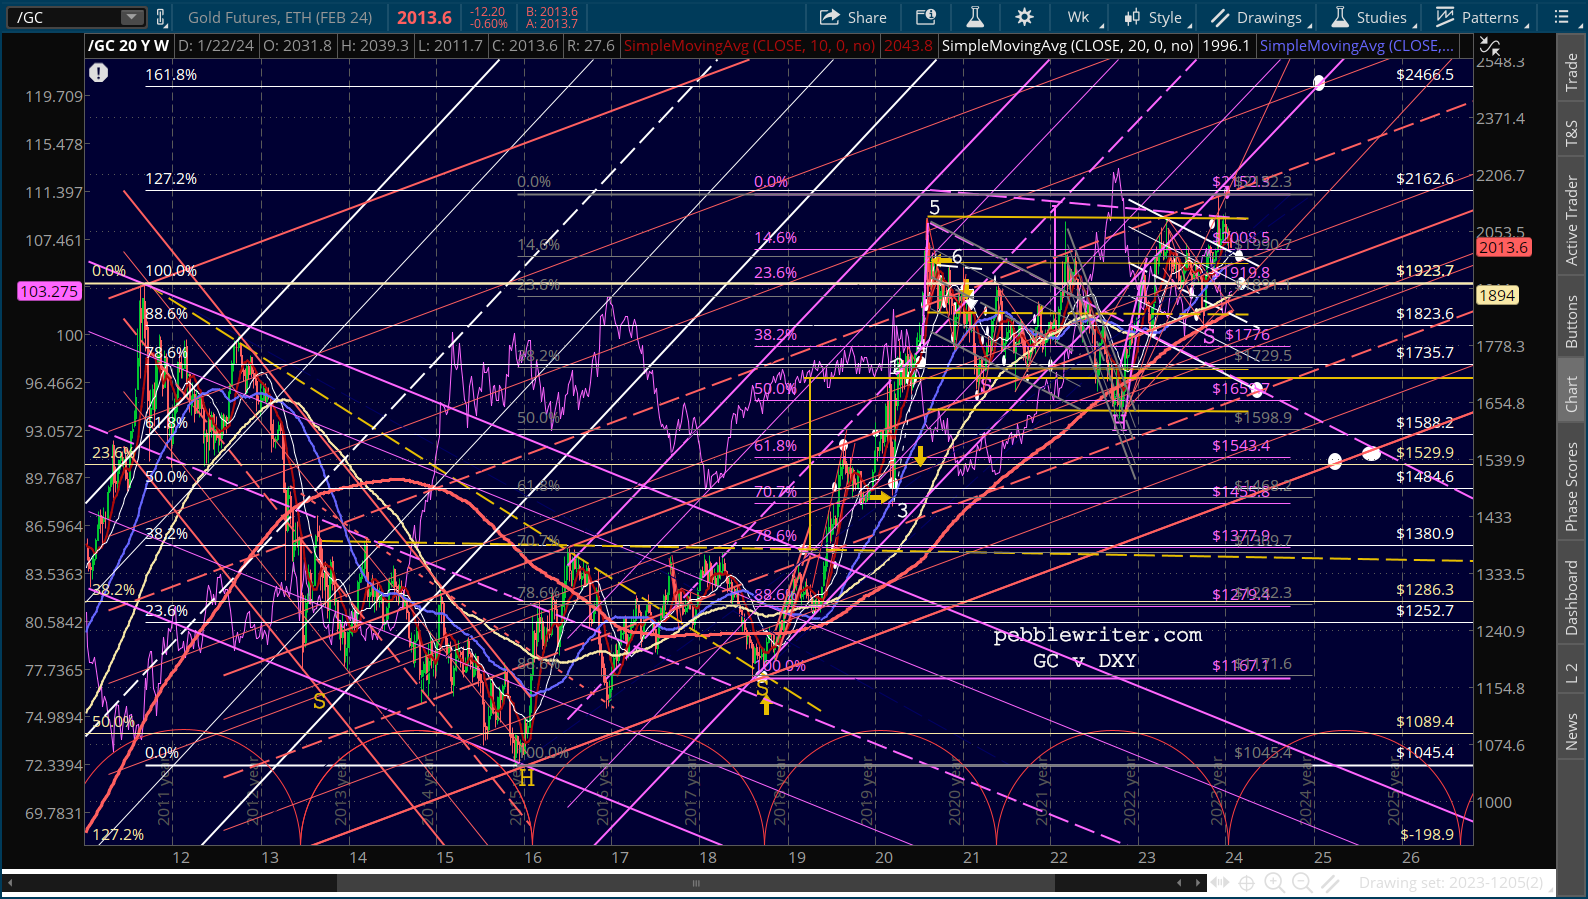Toggle the drawing tool slashes icon at bottom
1588x899 pixels.
[1330, 883]
